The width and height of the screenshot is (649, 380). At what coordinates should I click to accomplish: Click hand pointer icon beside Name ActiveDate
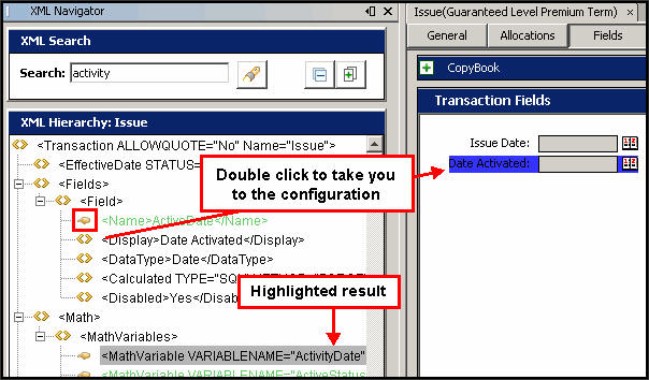click(84, 221)
